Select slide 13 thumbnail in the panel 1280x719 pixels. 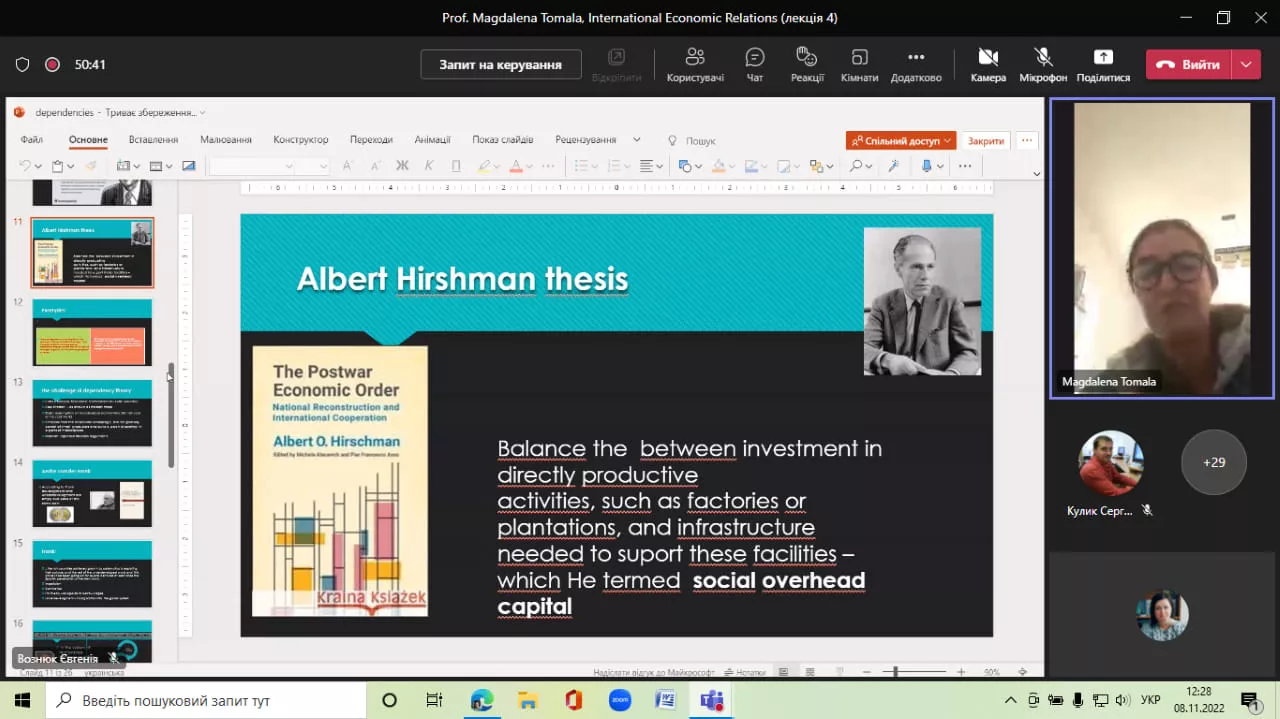92,413
